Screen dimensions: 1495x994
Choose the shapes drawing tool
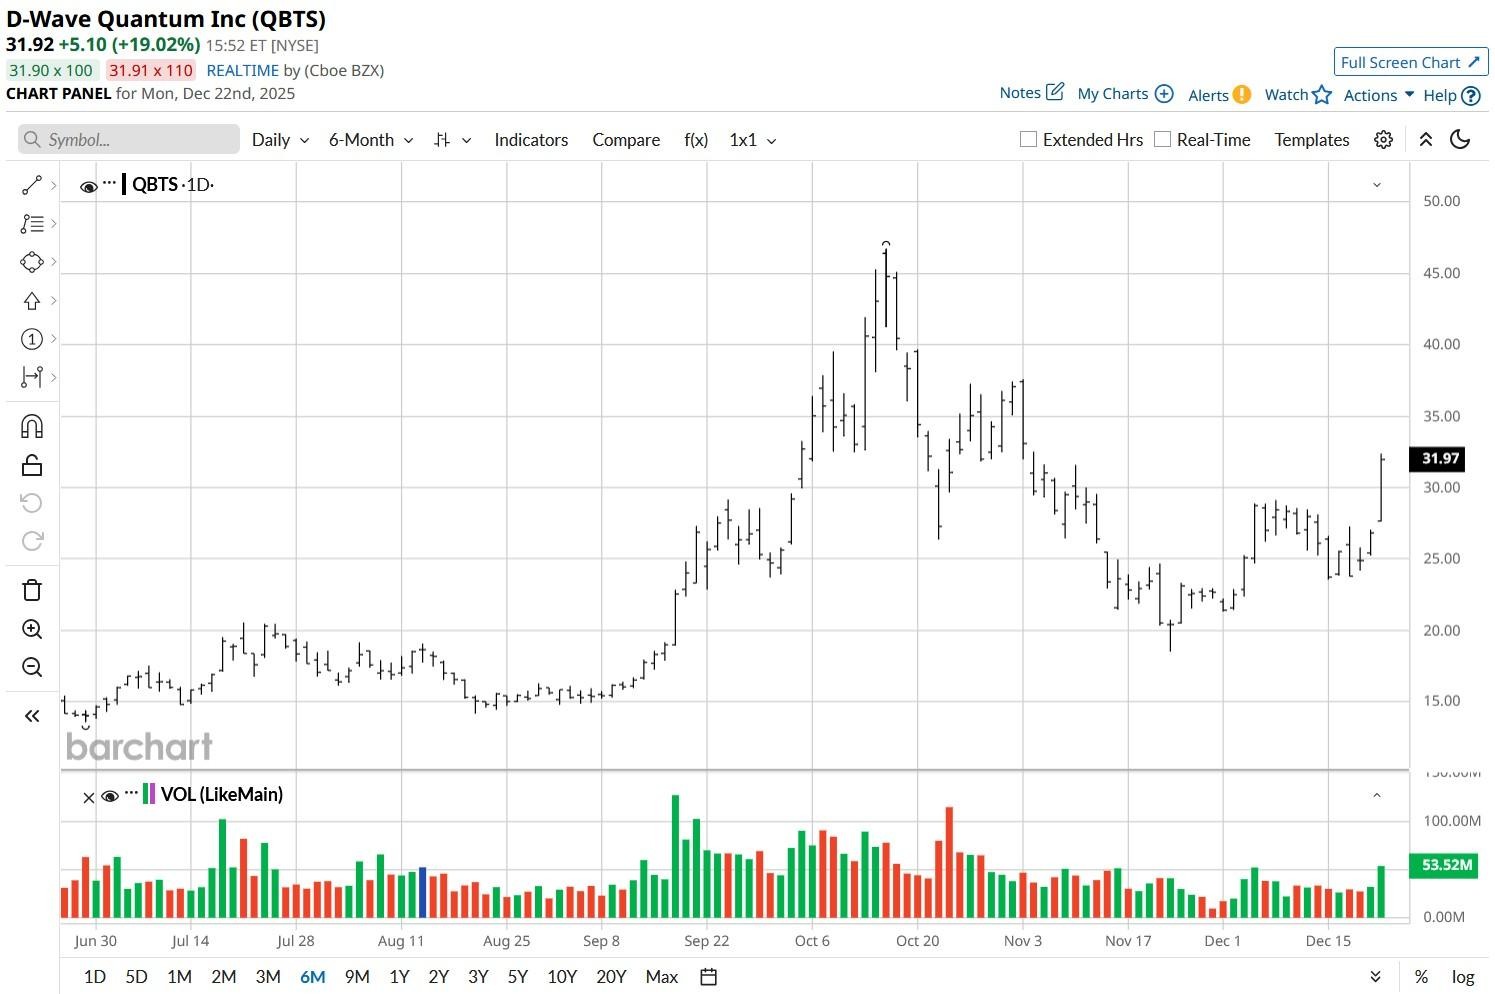click(32, 262)
